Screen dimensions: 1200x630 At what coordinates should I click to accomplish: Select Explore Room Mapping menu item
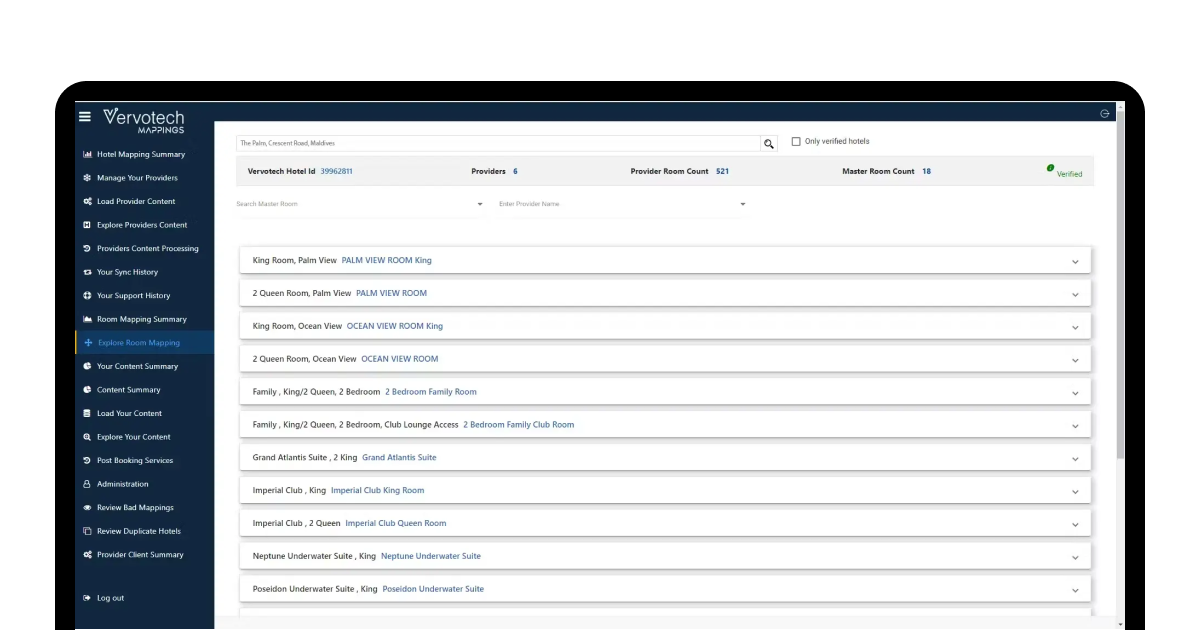point(144,343)
